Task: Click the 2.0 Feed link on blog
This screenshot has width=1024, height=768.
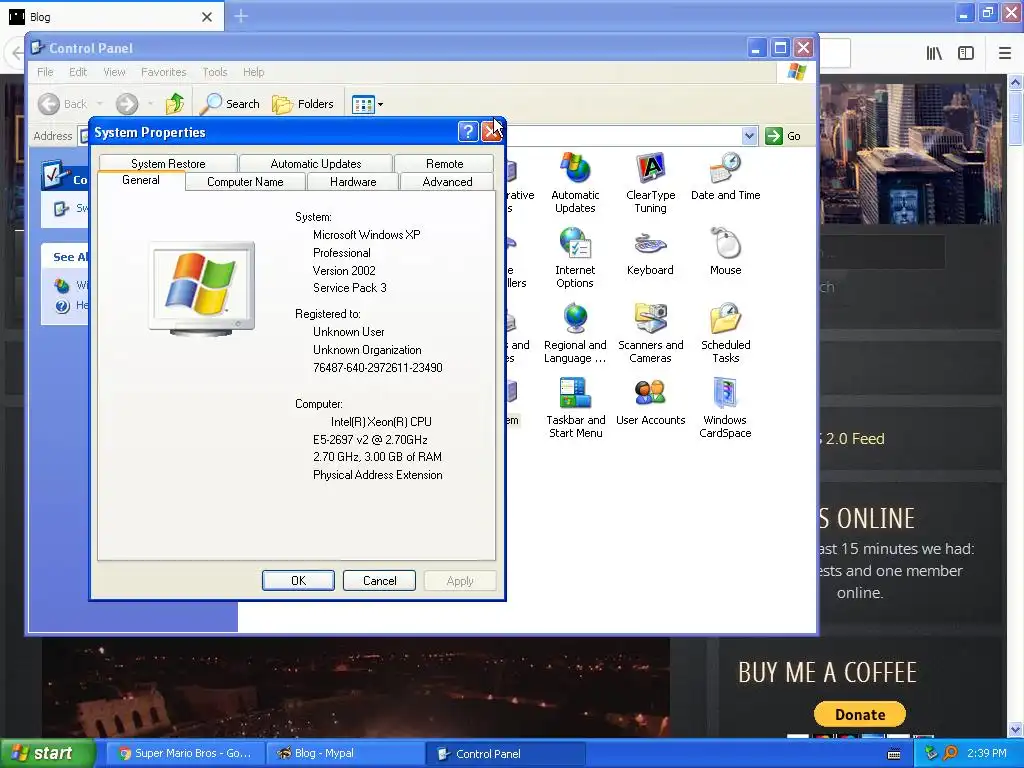Action: (854, 439)
